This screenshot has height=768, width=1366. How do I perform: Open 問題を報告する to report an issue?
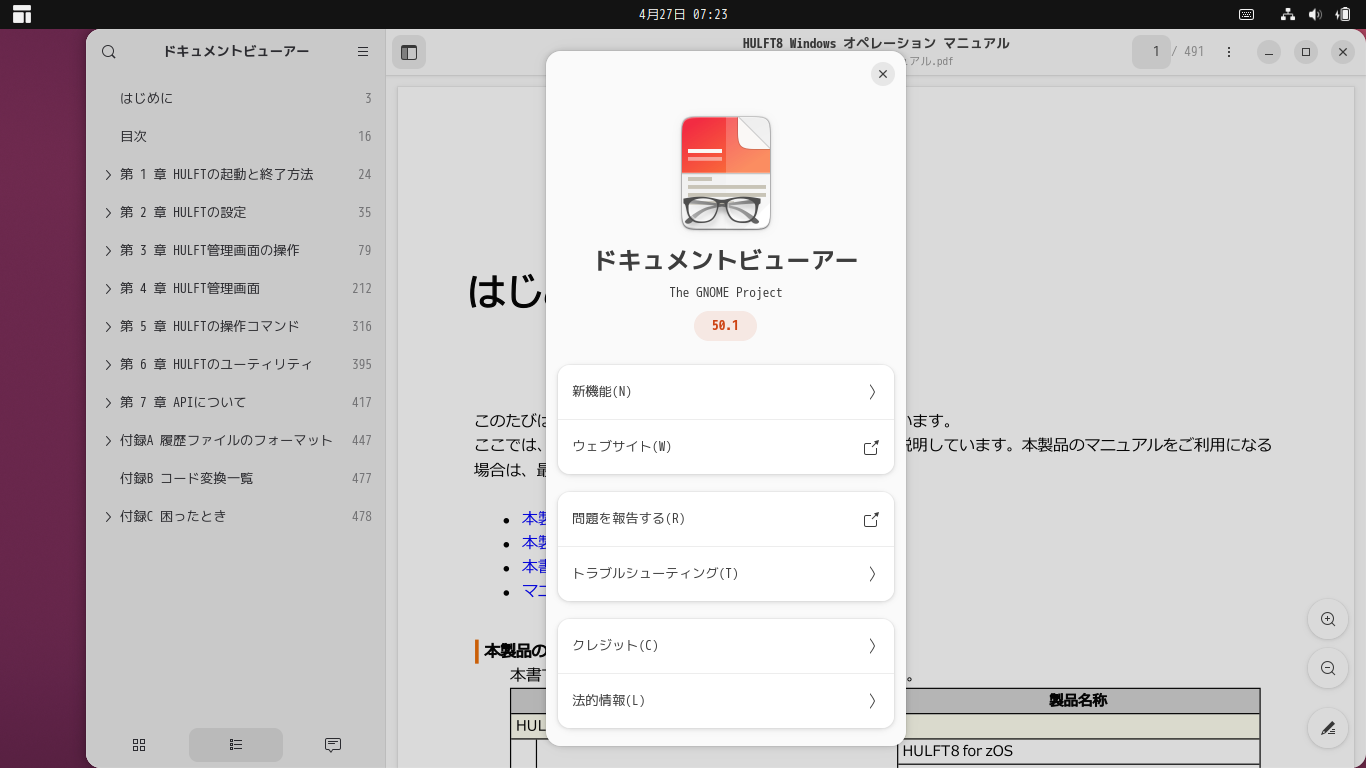click(725, 519)
